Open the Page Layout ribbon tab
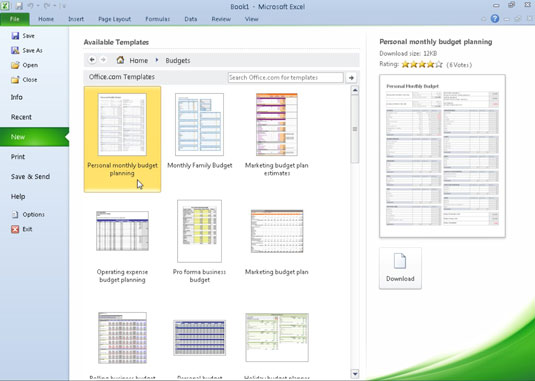This screenshot has width=535, height=381. click(x=114, y=19)
